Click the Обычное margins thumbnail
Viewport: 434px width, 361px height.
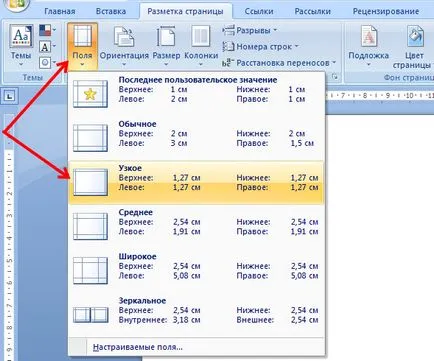(x=90, y=138)
